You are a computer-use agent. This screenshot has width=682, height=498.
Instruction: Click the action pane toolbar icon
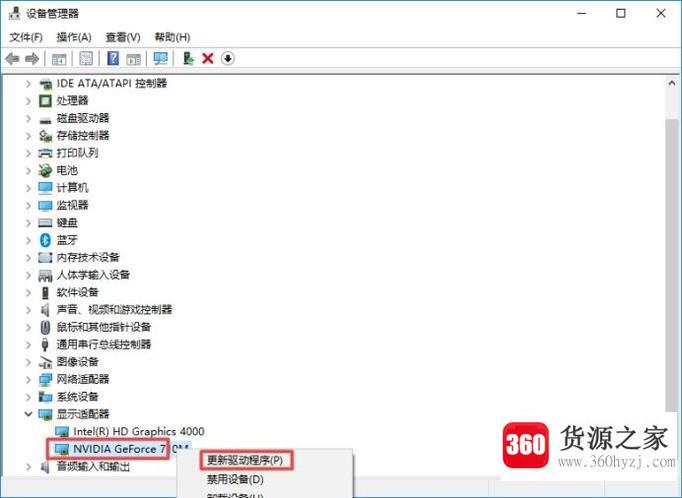(134, 58)
